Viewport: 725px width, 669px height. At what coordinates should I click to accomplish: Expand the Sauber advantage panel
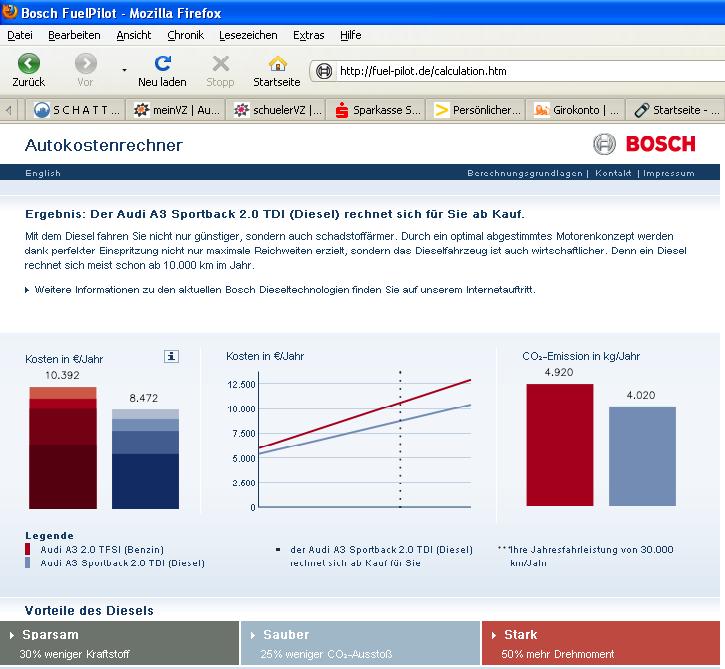click(360, 643)
